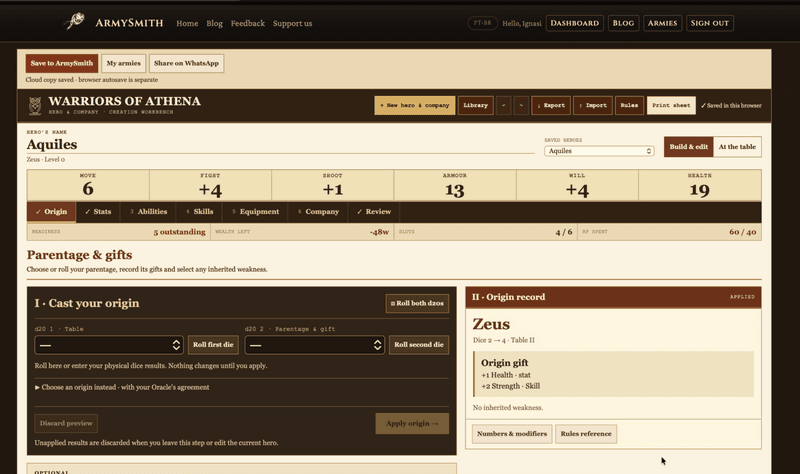This screenshot has width=800, height=474.
Task: Share on WhatsApp
Action: [186, 63]
